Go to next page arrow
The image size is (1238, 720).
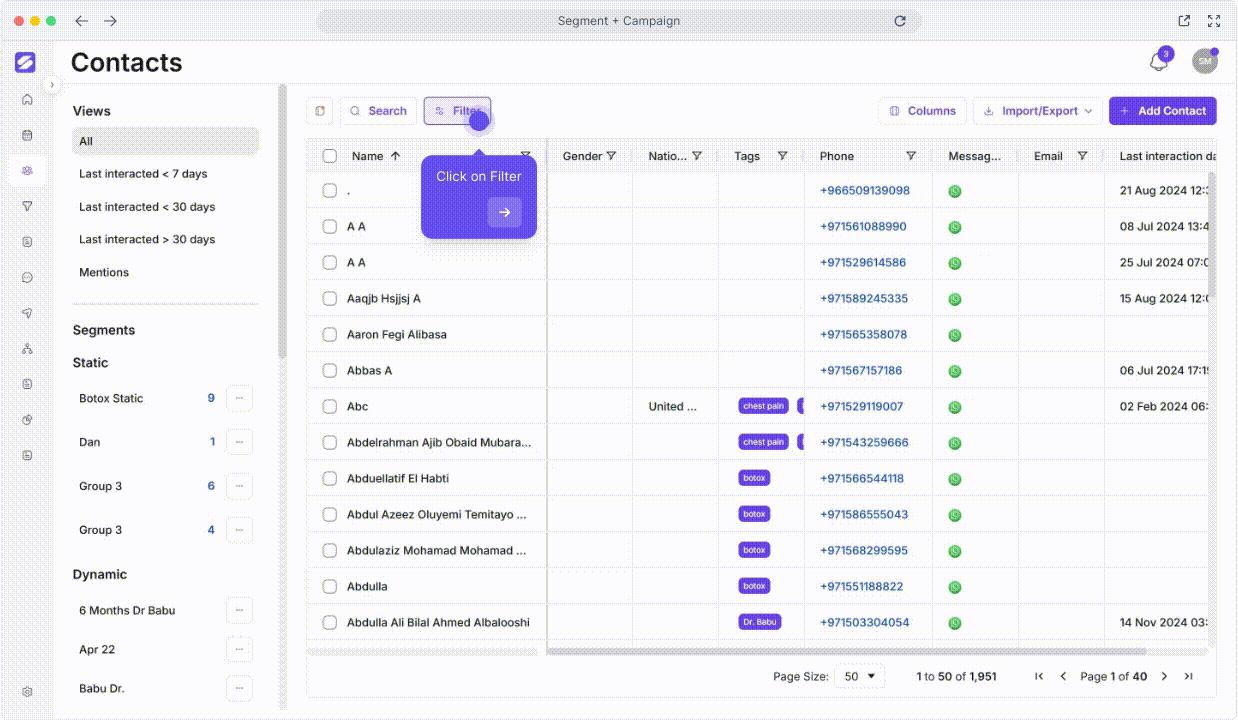(1164, 676)
